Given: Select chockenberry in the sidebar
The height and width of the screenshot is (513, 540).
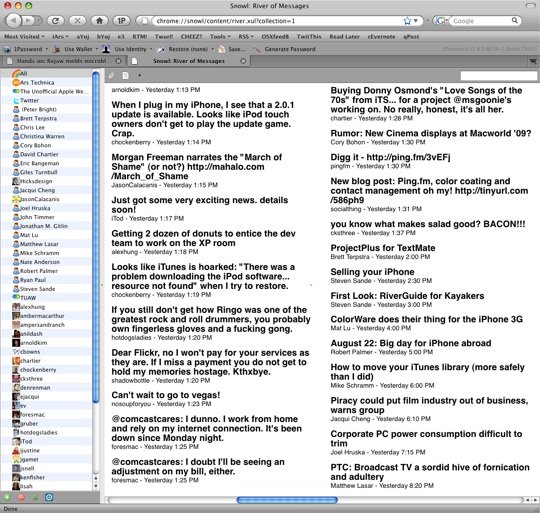Looking at the screenshot, I should [46, 369].
